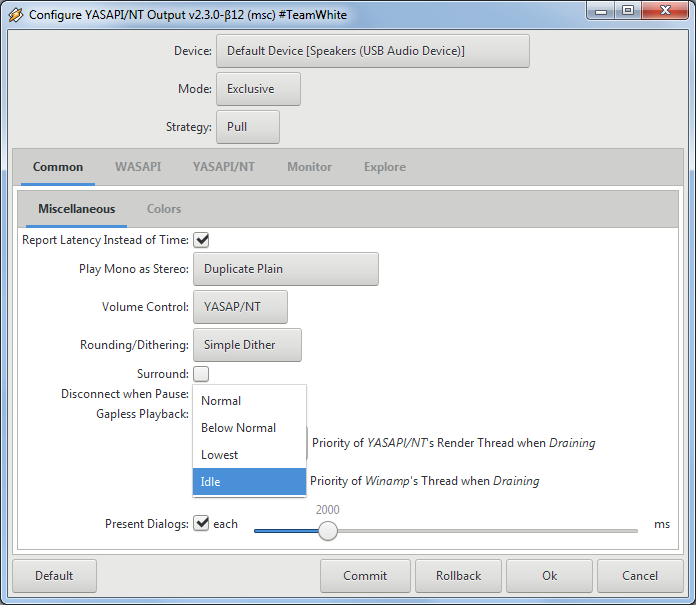Toggle Report Latency Instead of Time checkbox
Image resolution: width=696 pixels, height=605 pixels.
pyautogui.click(x=201, y=240)
